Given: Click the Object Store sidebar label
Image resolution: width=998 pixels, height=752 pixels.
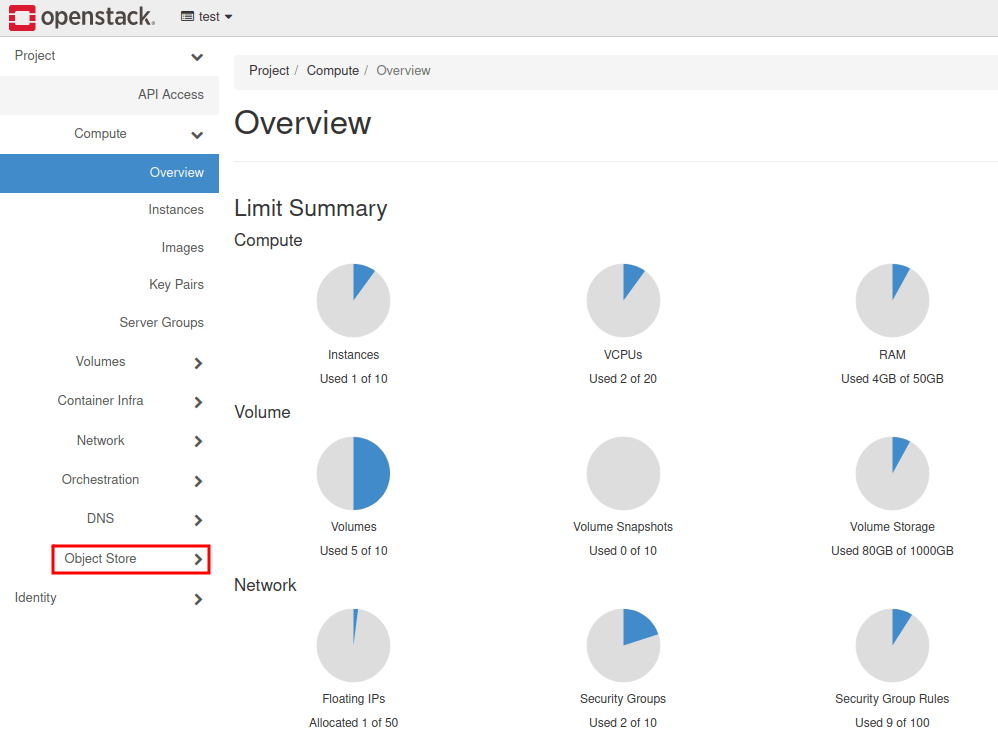Looking at the screenshot, I should click(x=101, y=558).
